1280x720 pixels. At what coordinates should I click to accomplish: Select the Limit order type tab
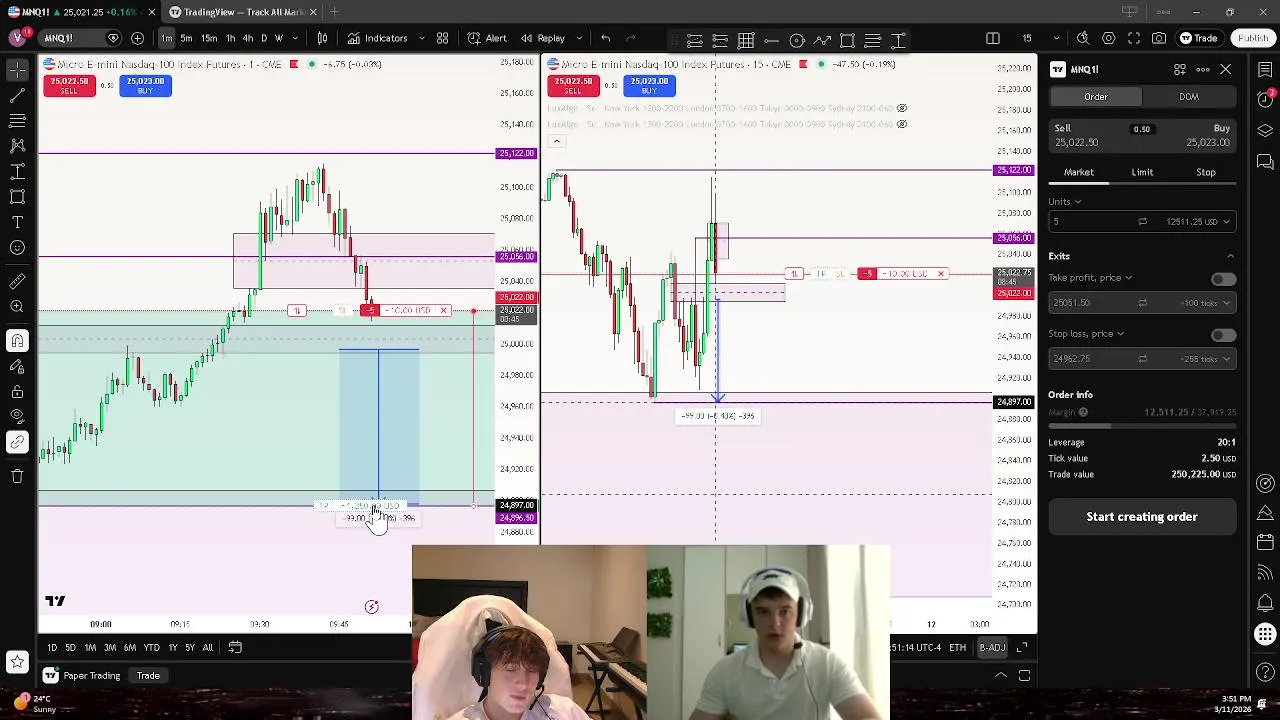pyautogui.click(x=1142, y=172)
